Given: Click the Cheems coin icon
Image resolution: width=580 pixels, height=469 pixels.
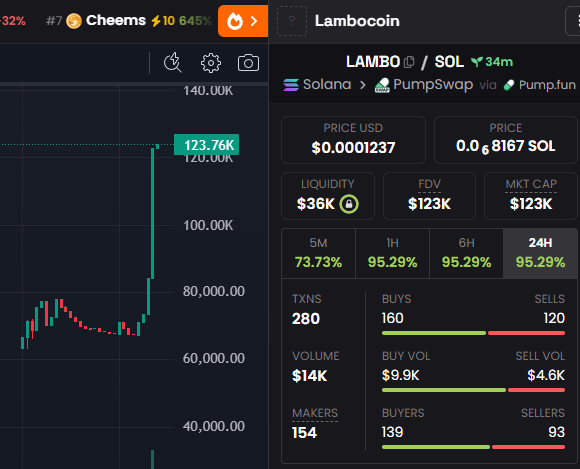Looking at the screenshot, I should (74, 21).
